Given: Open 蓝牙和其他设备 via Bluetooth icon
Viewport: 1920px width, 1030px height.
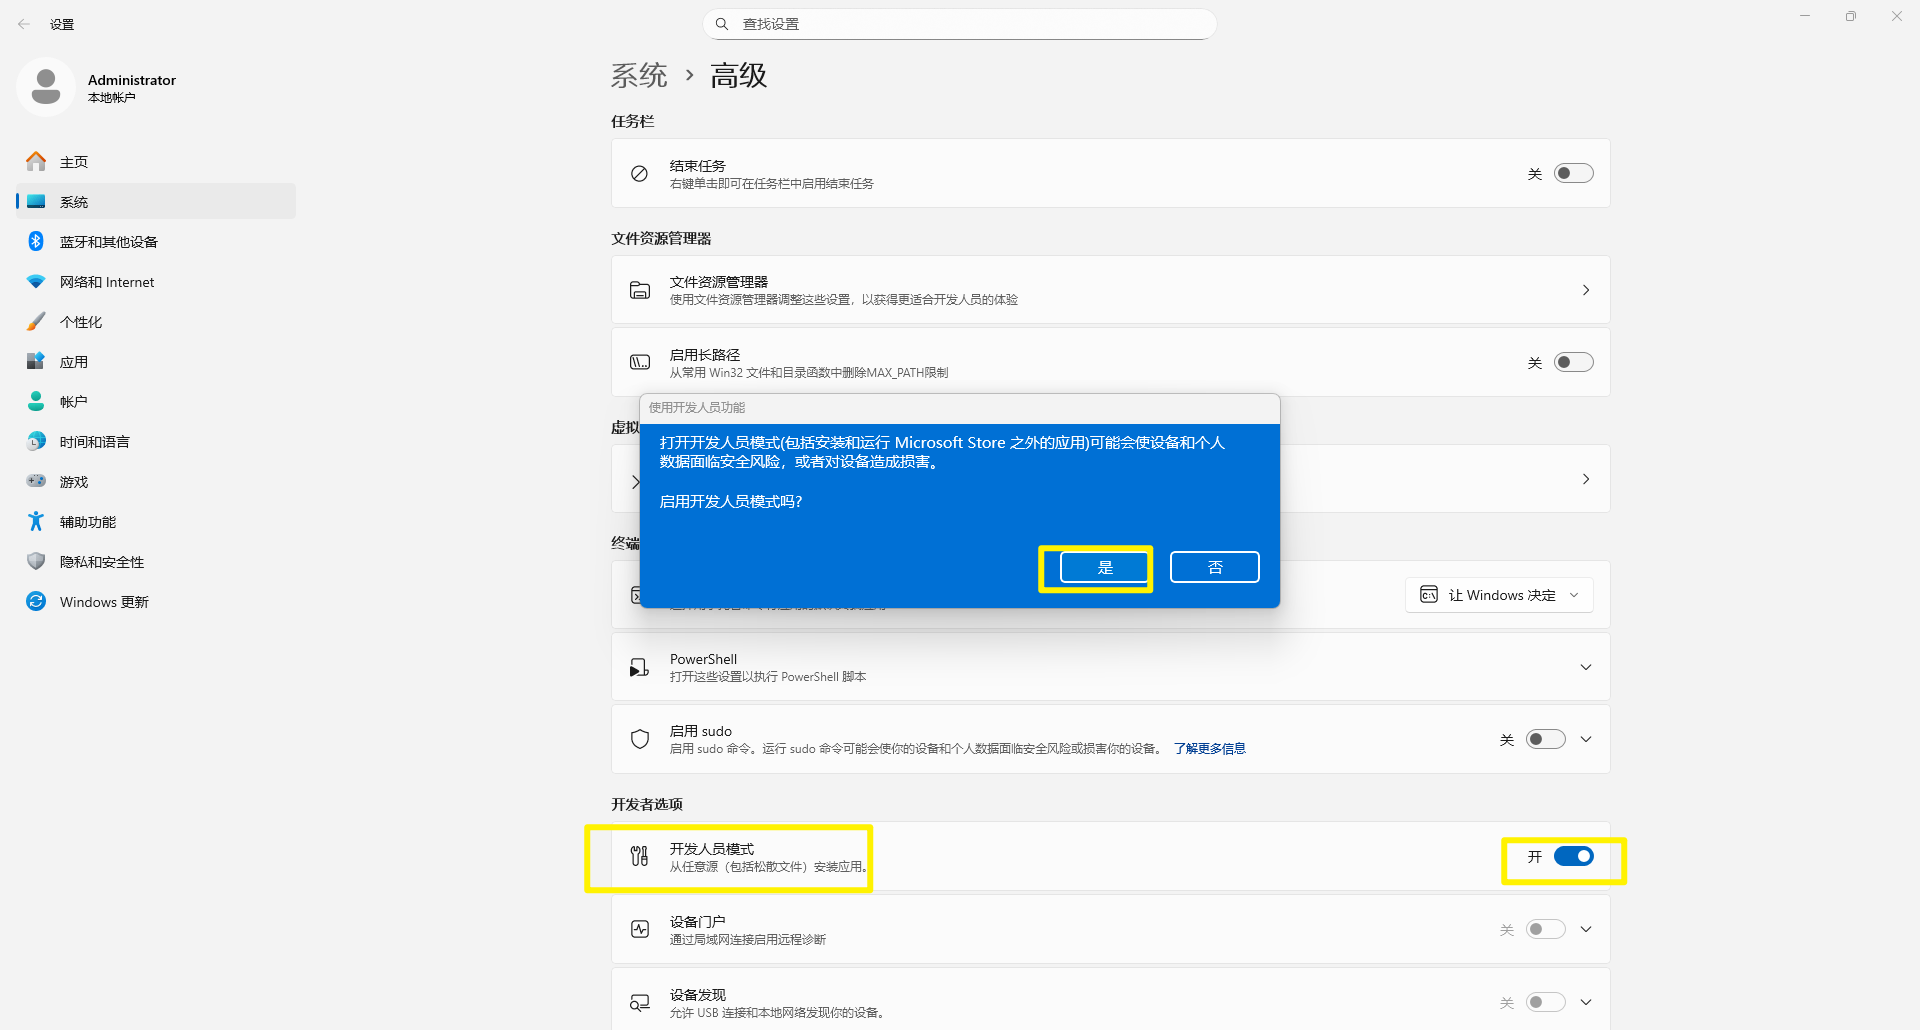Looking at the screenshot, I should (36, 242).
